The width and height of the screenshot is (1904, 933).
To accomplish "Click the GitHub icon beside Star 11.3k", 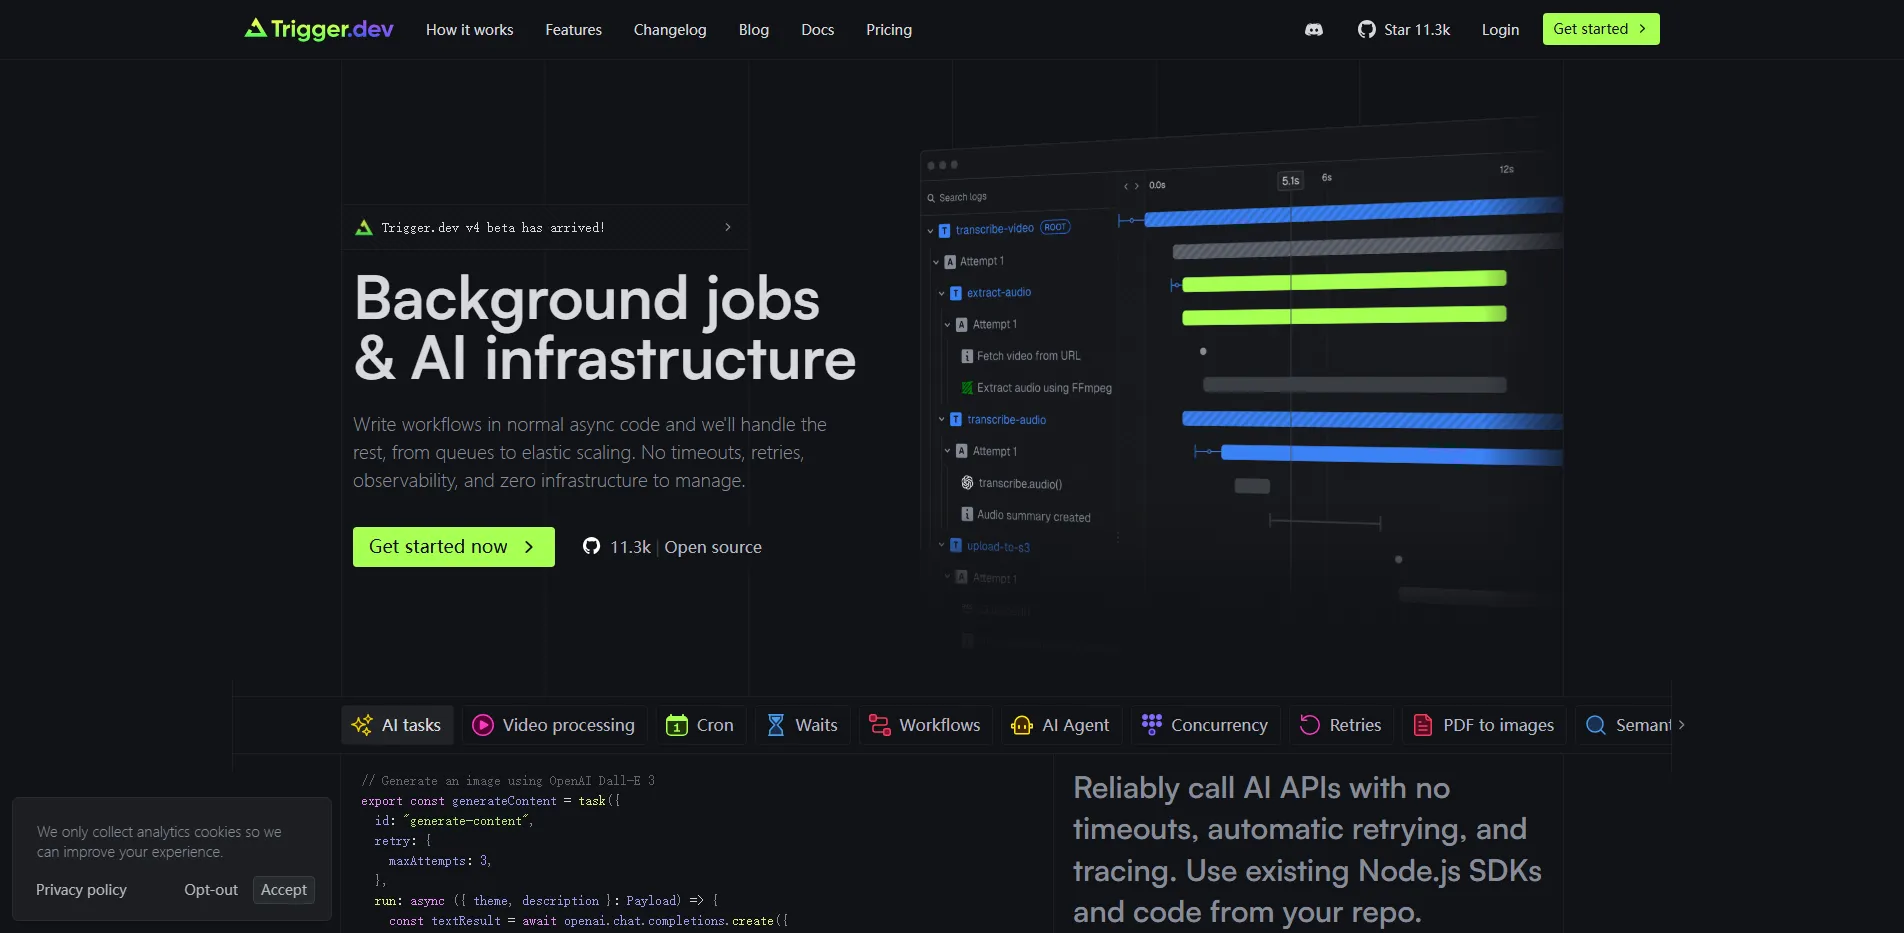I will (1366, 30).
